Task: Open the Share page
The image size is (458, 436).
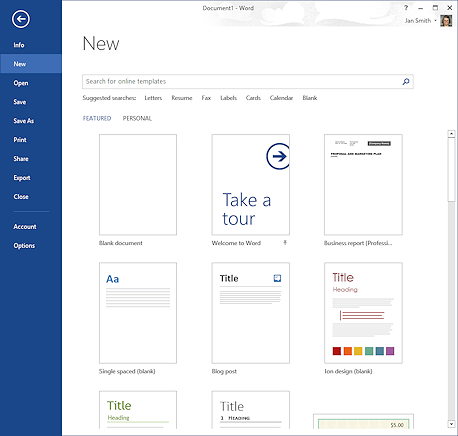Action: click(21, 159)
